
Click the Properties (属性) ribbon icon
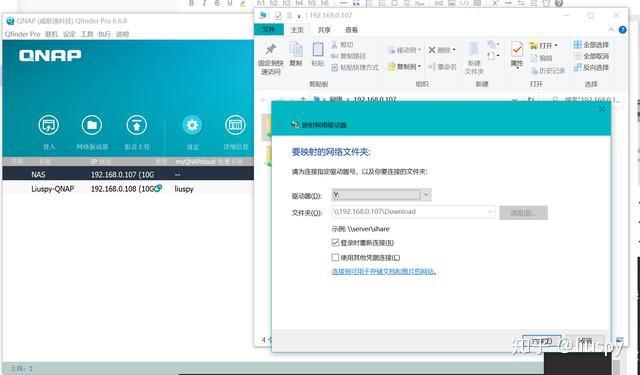[x=517, y=54]
